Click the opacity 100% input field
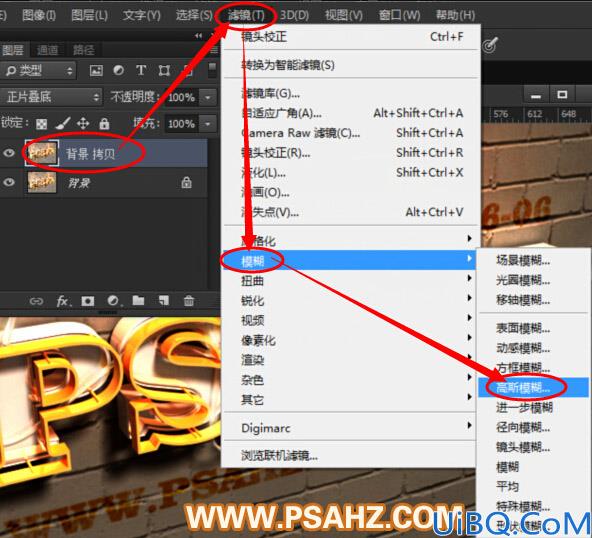Screen dimensions: 592x538 [x=182, y=97]
